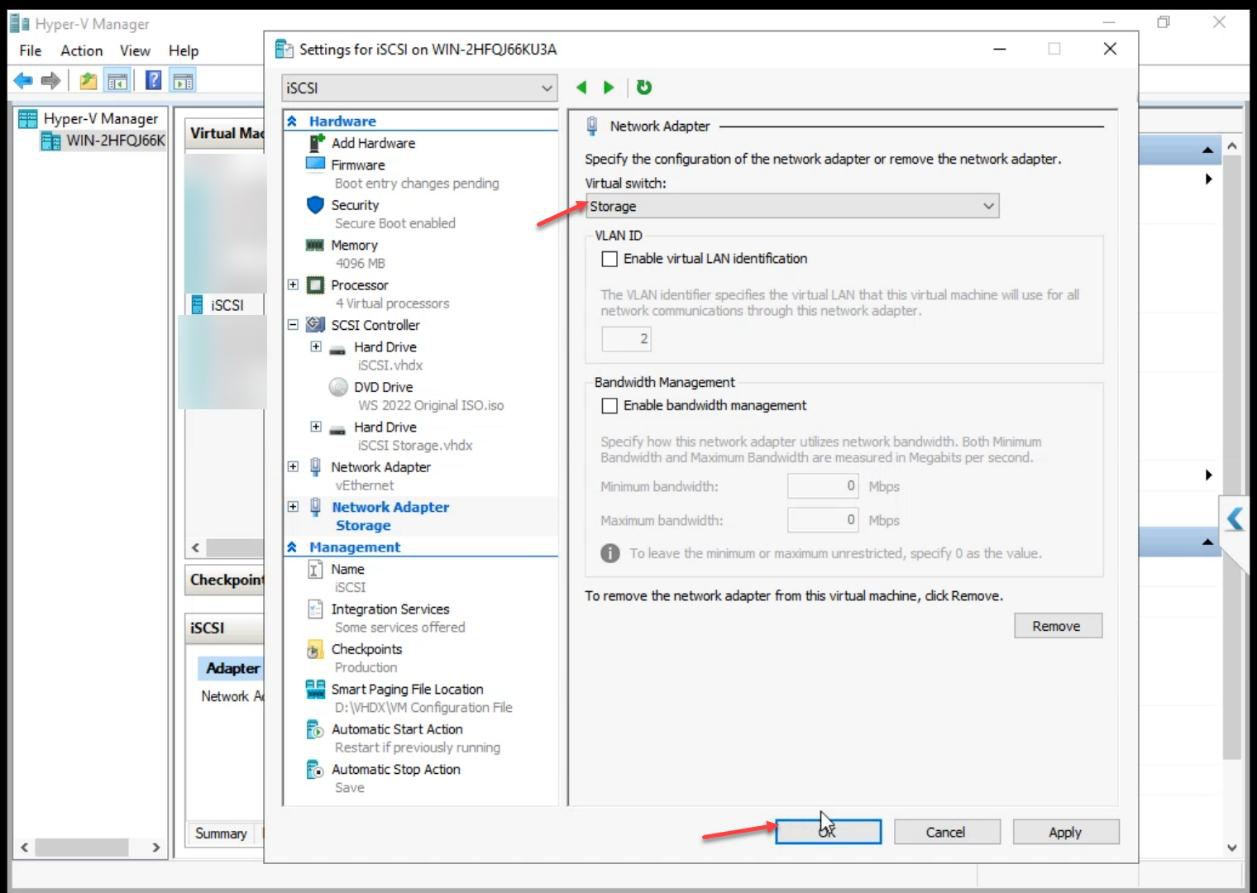Click the blue chevron on the right edge
The width and height of the screenshot is (1257, 893).
(x=1236, y=519)
